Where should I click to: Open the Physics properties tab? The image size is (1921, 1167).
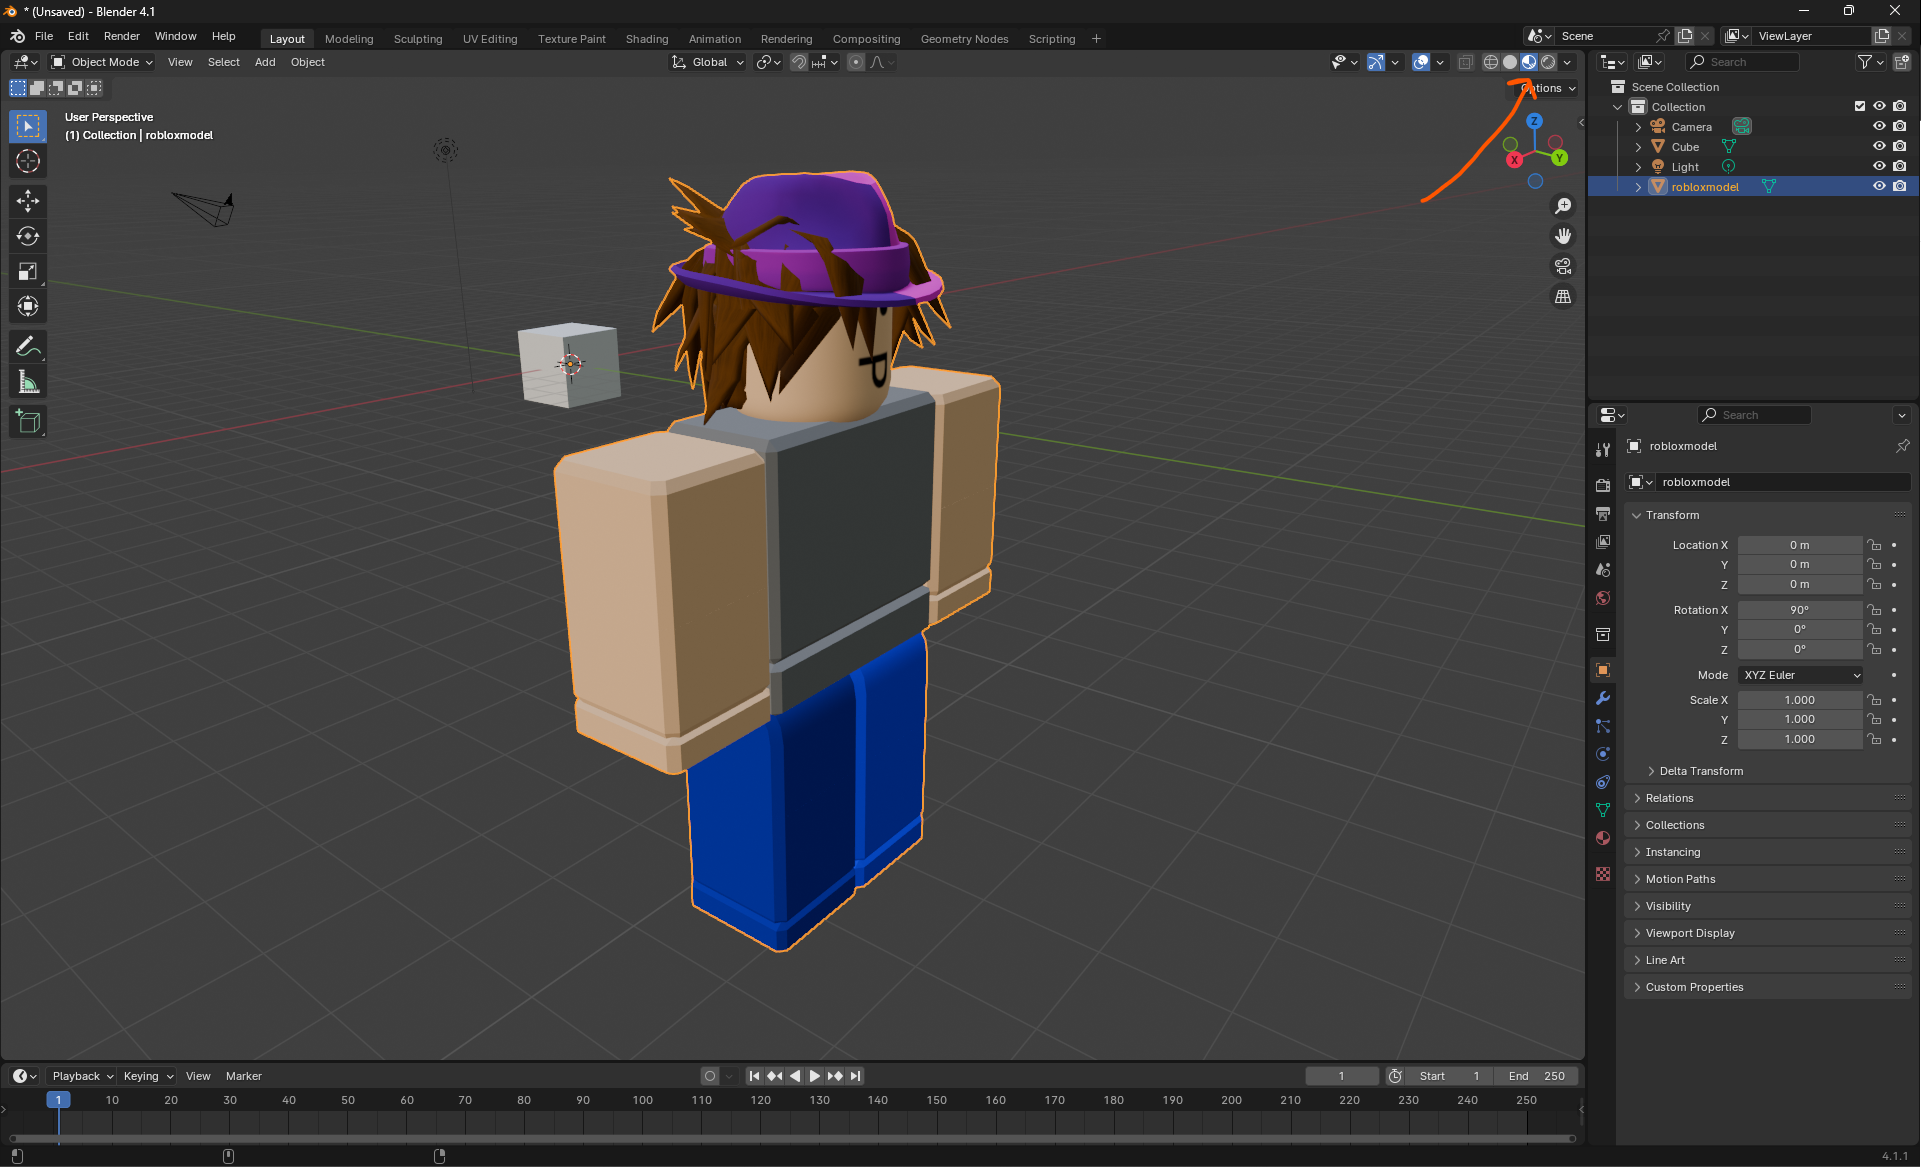[1603, 754]
